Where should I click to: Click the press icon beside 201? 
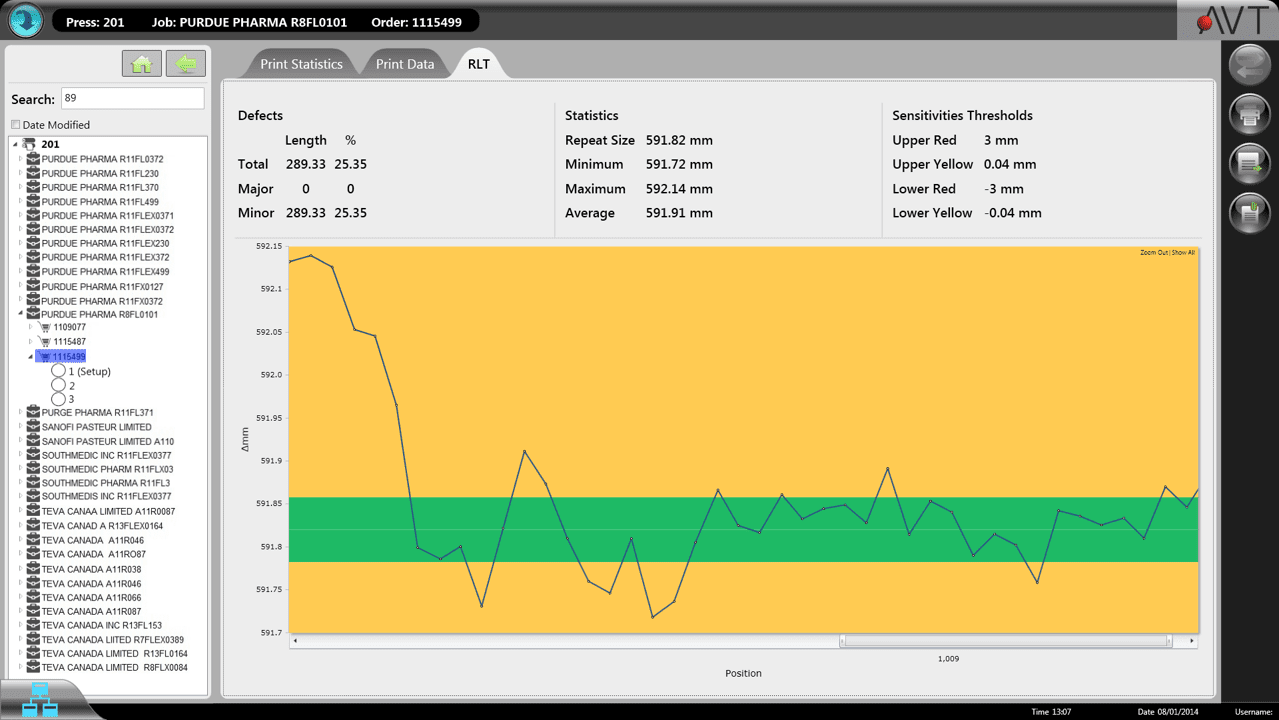coord(30,144)
